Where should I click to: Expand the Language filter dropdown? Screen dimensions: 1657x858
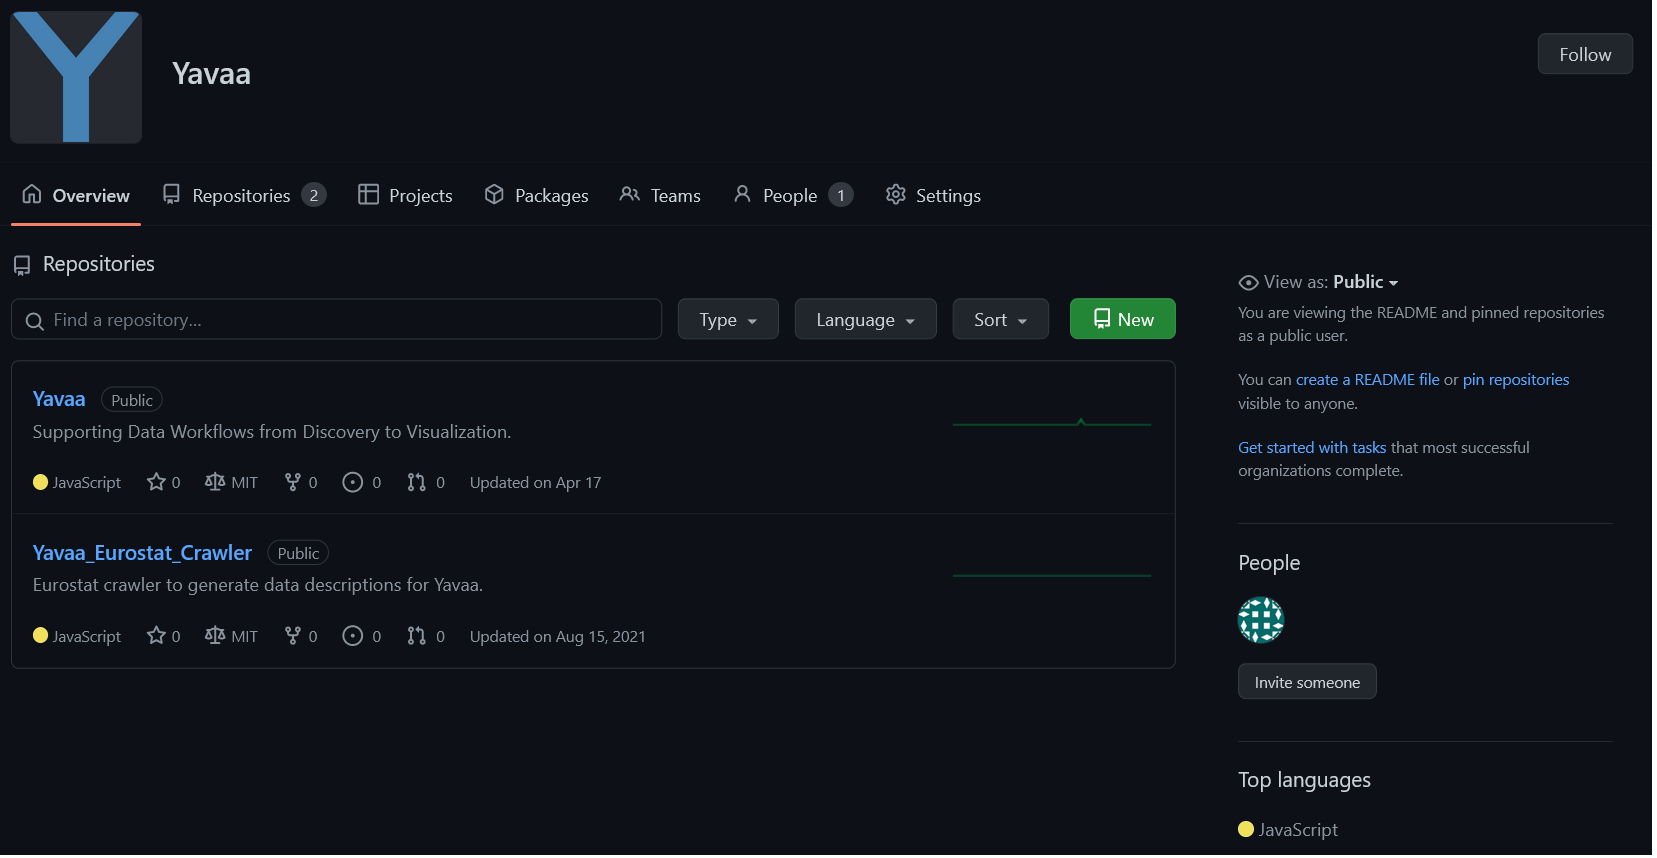point(865,320)
